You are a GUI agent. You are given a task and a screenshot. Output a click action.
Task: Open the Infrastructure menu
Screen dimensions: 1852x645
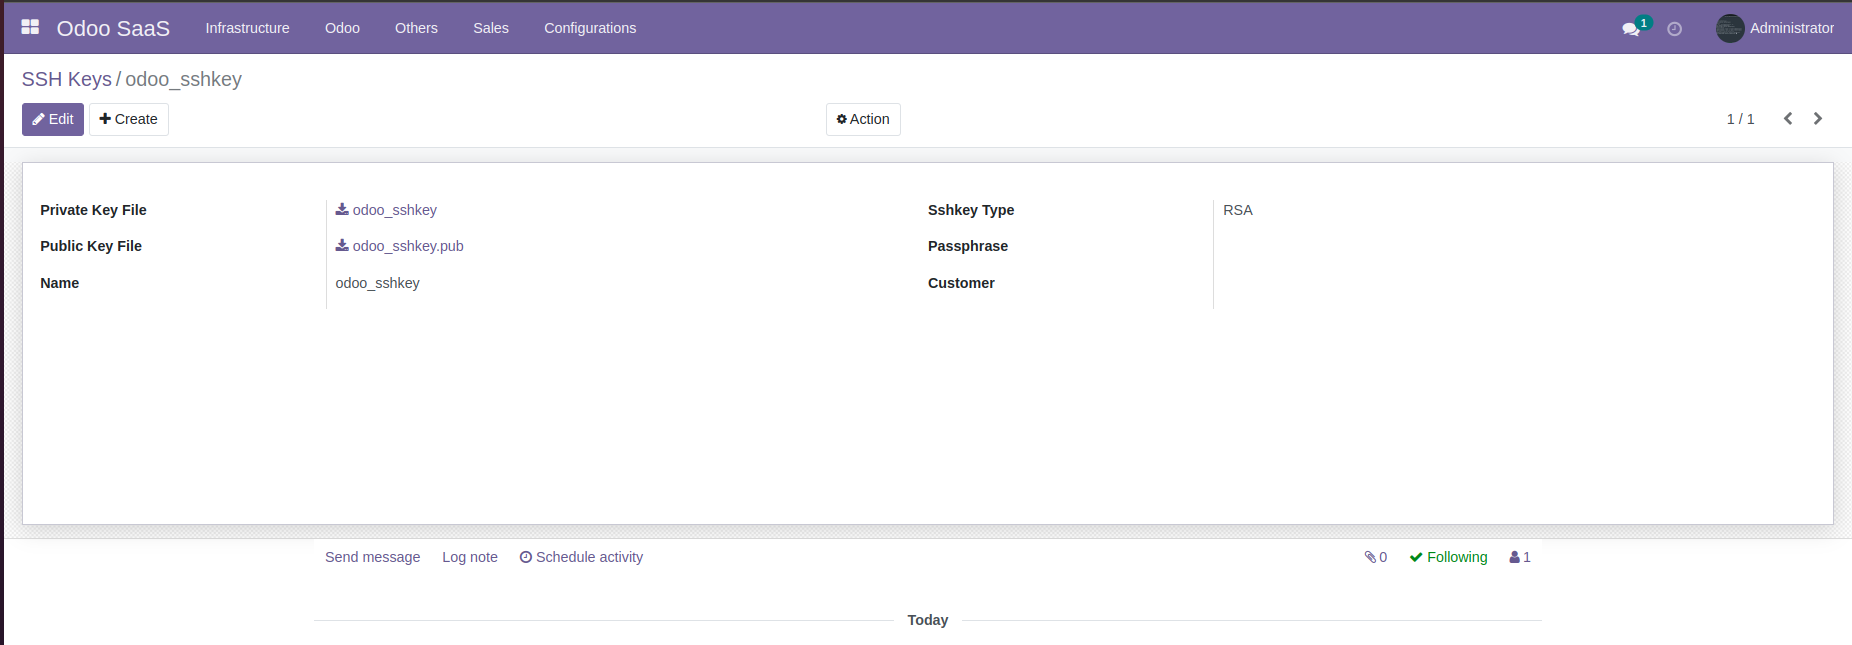[x=247, y=28]
